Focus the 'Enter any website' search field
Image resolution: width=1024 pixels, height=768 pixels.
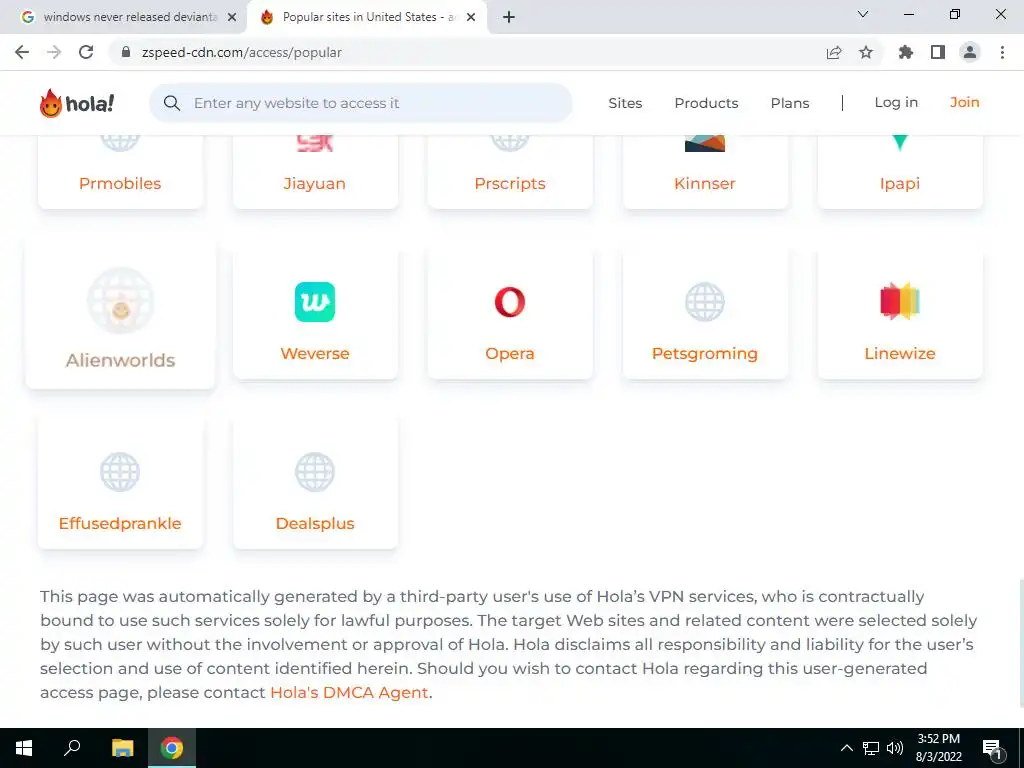(x=360, y=103)
